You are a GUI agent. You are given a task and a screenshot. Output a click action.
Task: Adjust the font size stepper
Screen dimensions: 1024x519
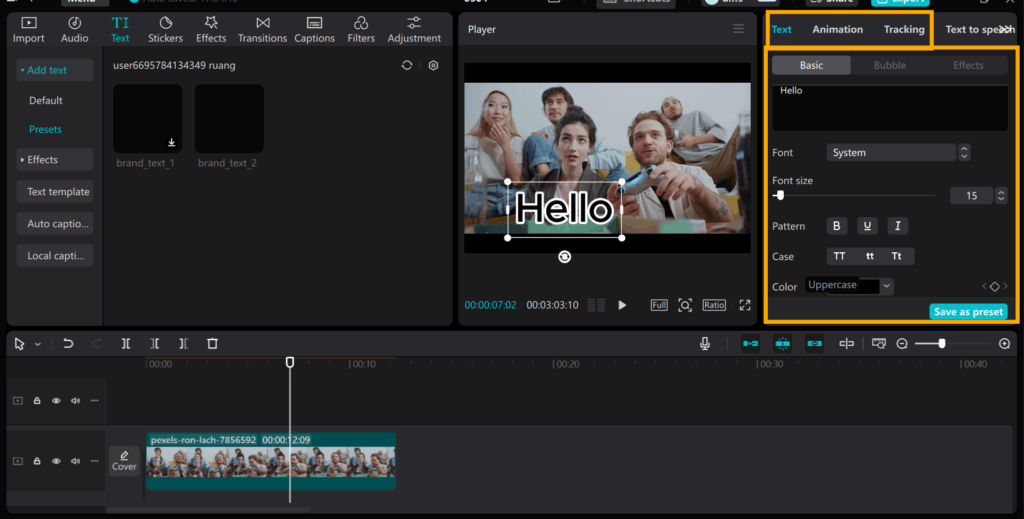point(1000,195)
